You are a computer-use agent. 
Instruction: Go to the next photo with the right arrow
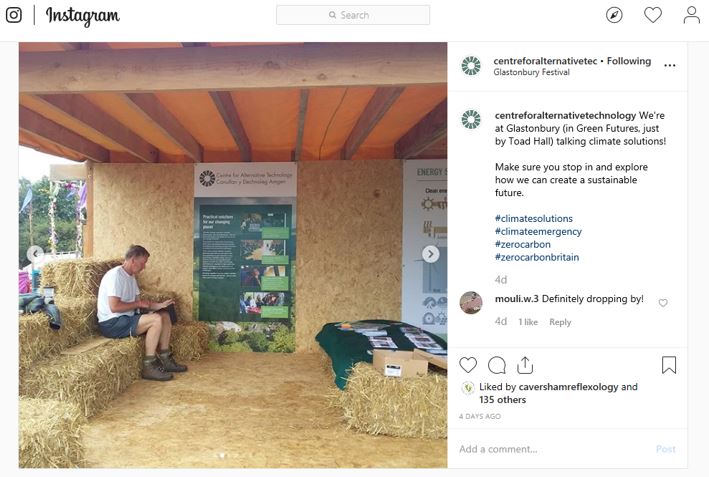430,254
